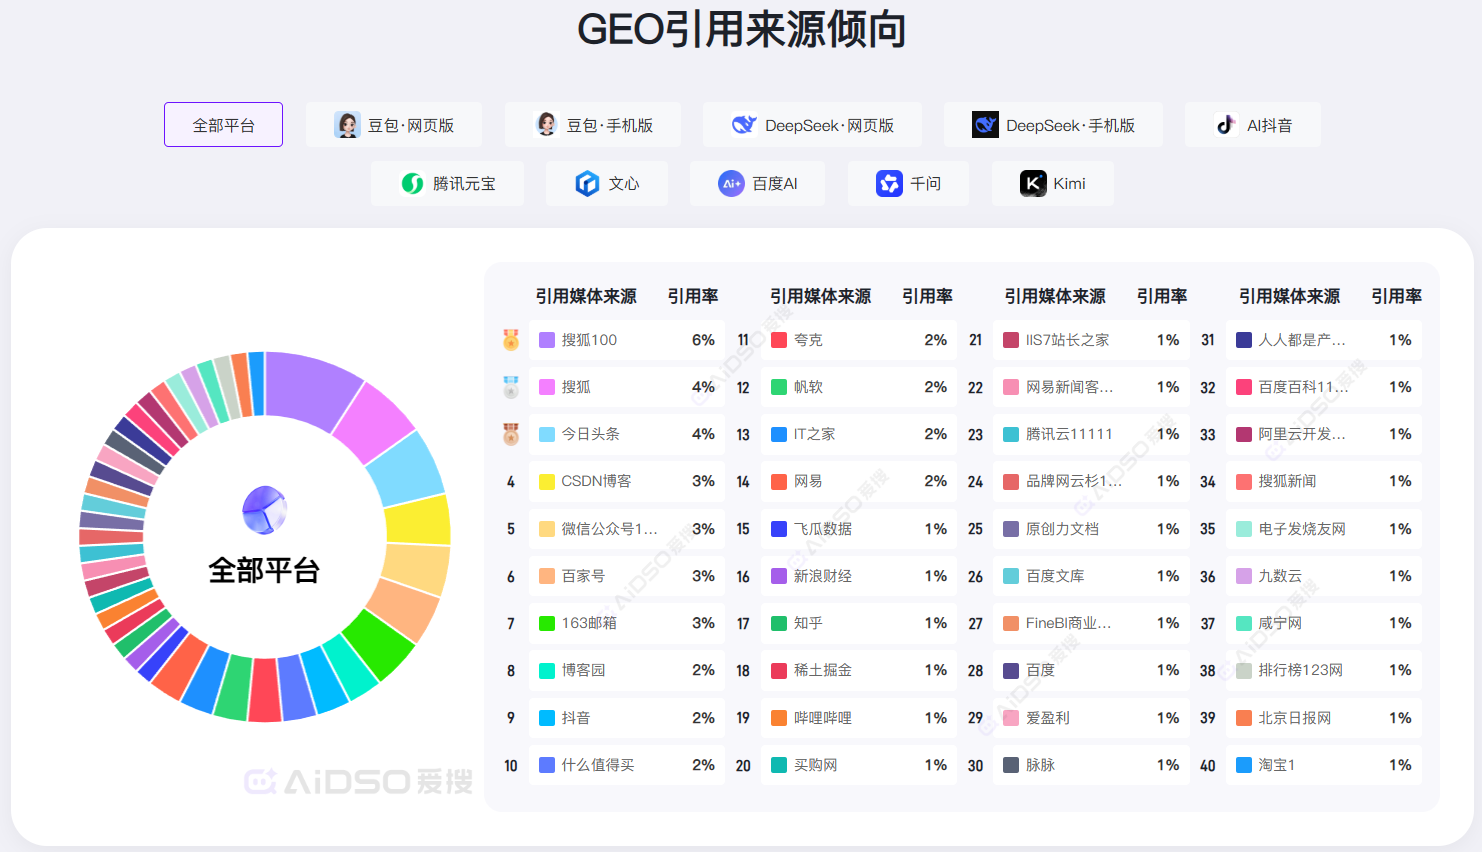1482x852 pixels.
Task: Click the pie icon in donut center
Action: (x=264, y=510)
